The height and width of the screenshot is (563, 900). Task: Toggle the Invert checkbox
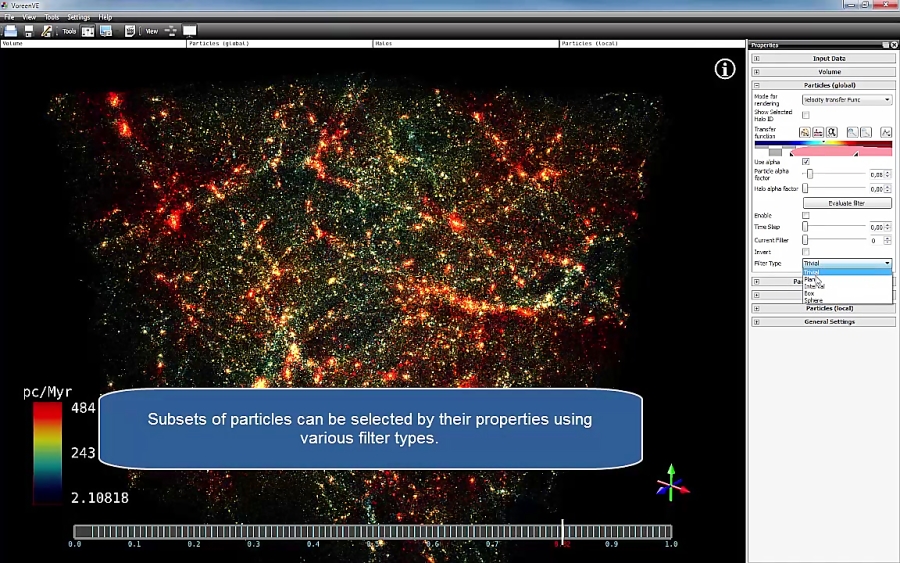pos(806,252)
